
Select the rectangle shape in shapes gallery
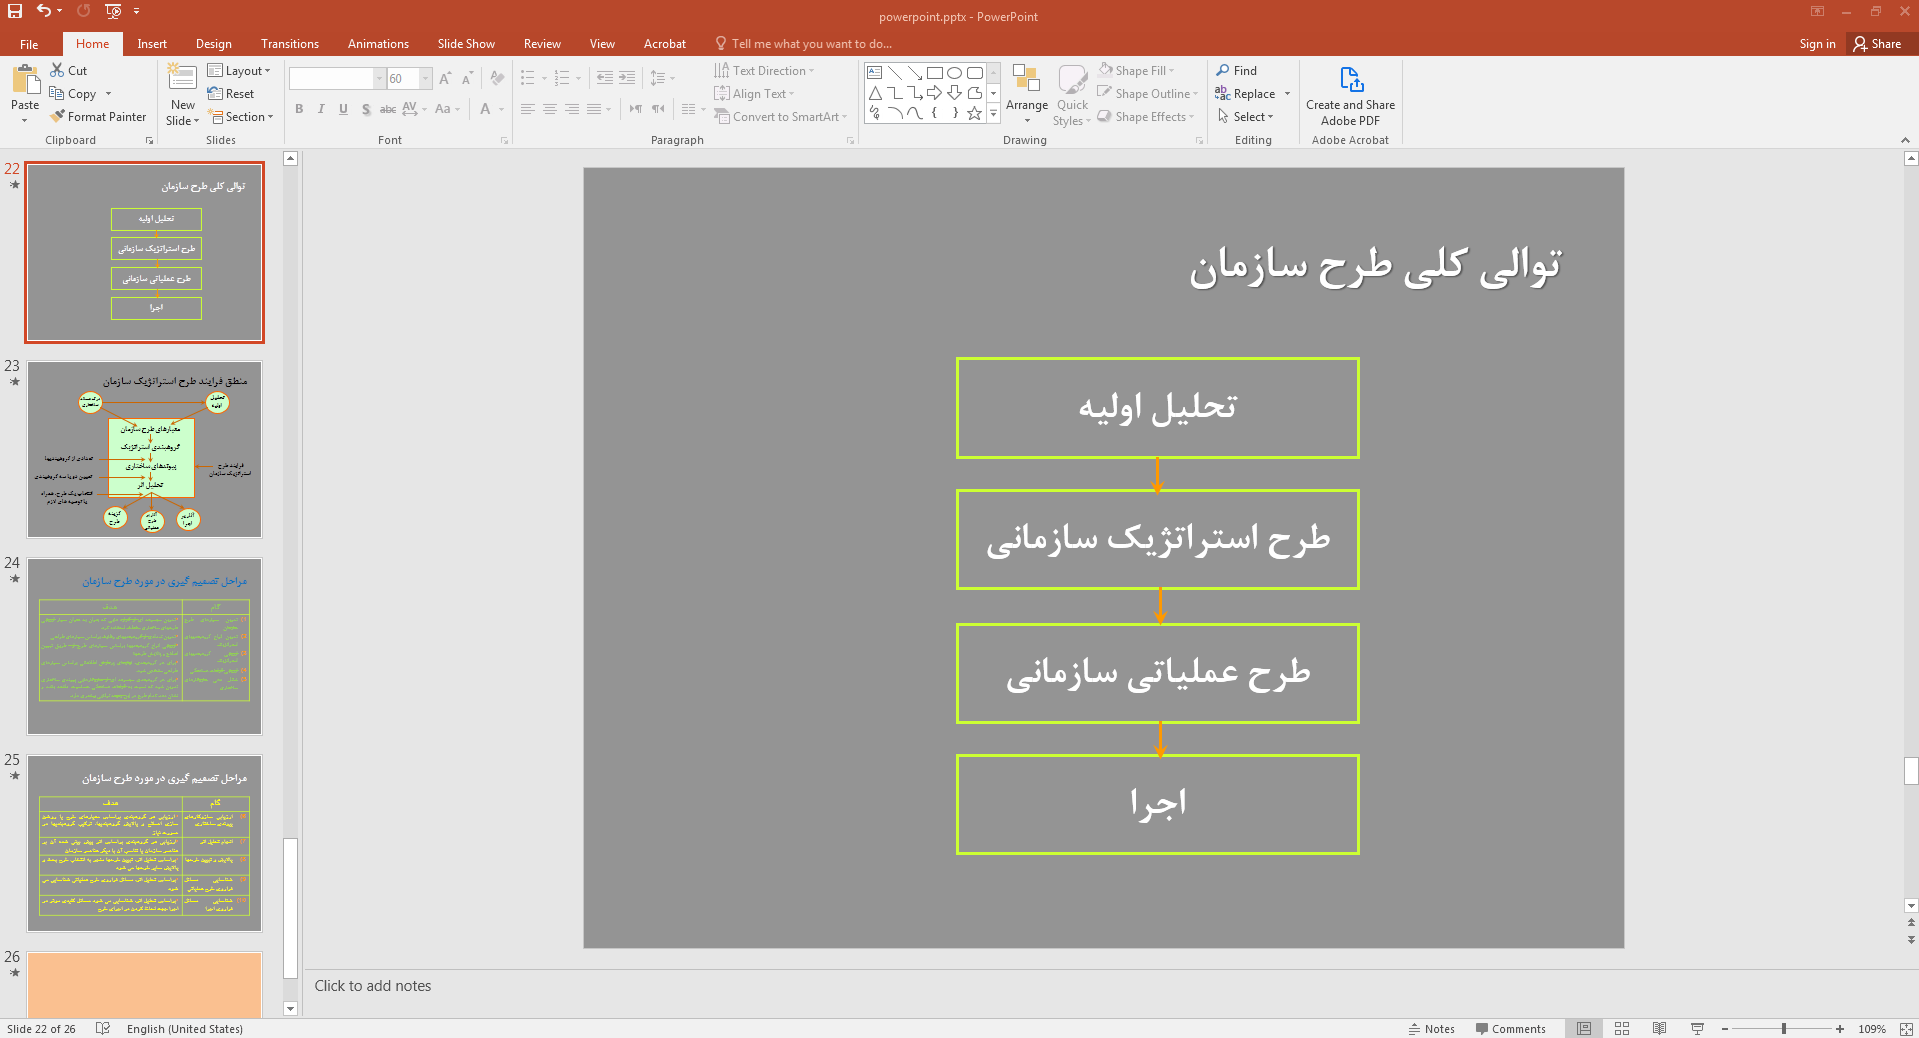(x=934, y=73)
